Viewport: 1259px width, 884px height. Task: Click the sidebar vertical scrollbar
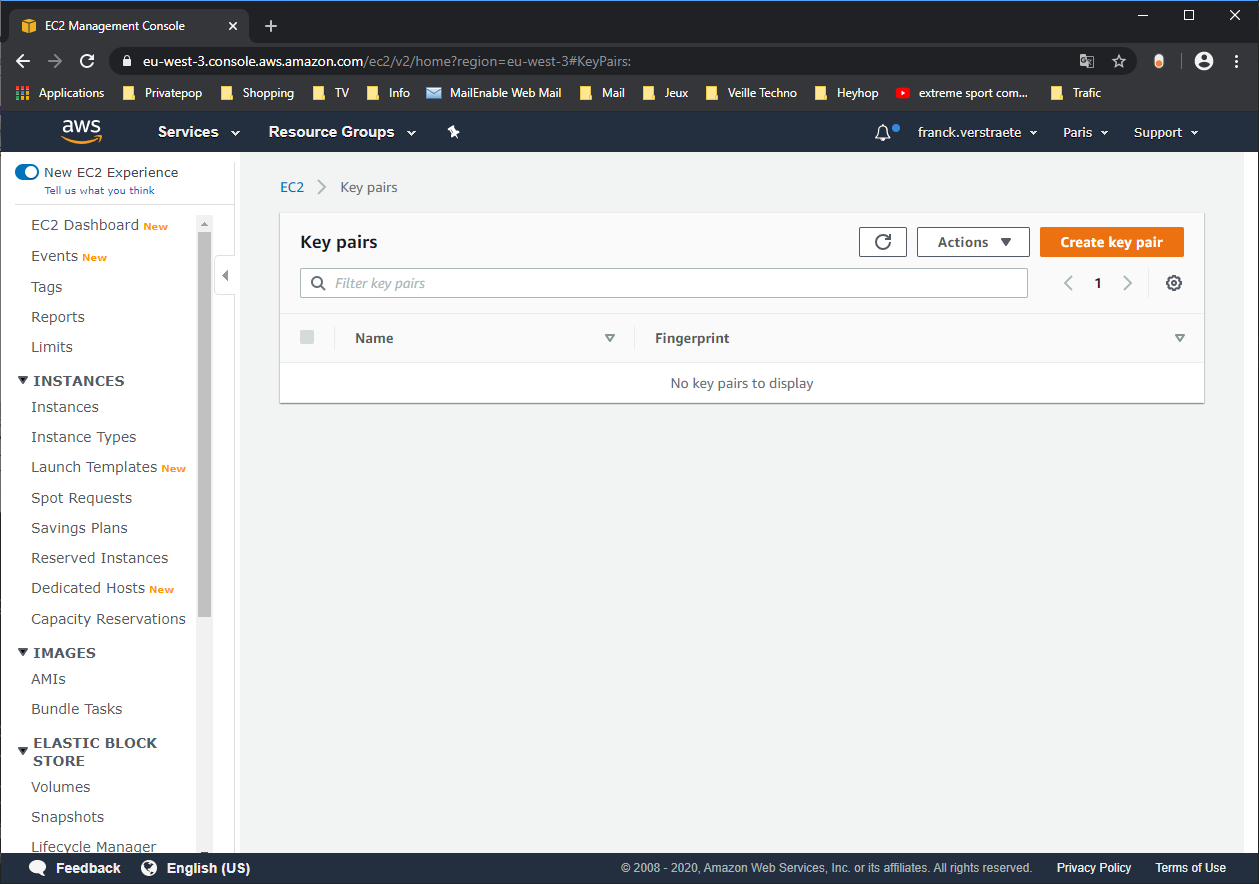pyautogui.click(x=205, y=425)
